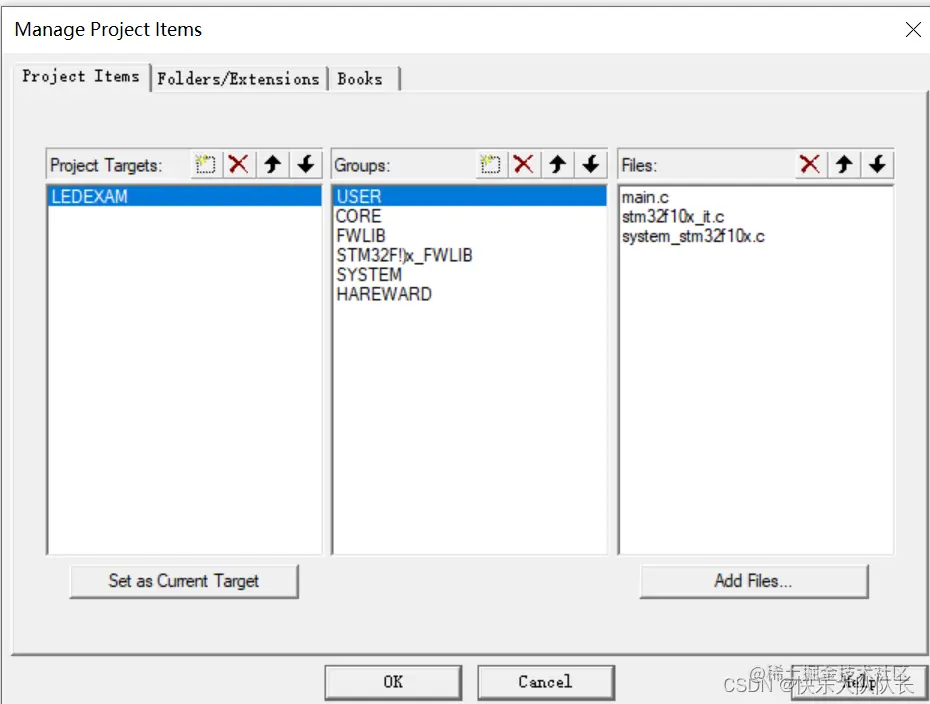Move selected file up
Image resolution: width=930 pixels, height=704 pixels.
point(844,164)
